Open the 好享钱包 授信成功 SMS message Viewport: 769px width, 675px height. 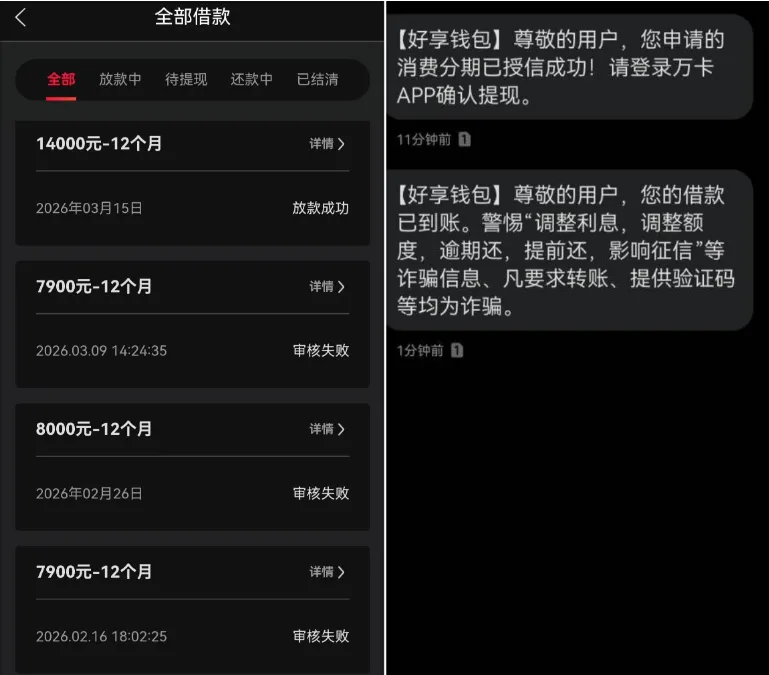(569, 67)
